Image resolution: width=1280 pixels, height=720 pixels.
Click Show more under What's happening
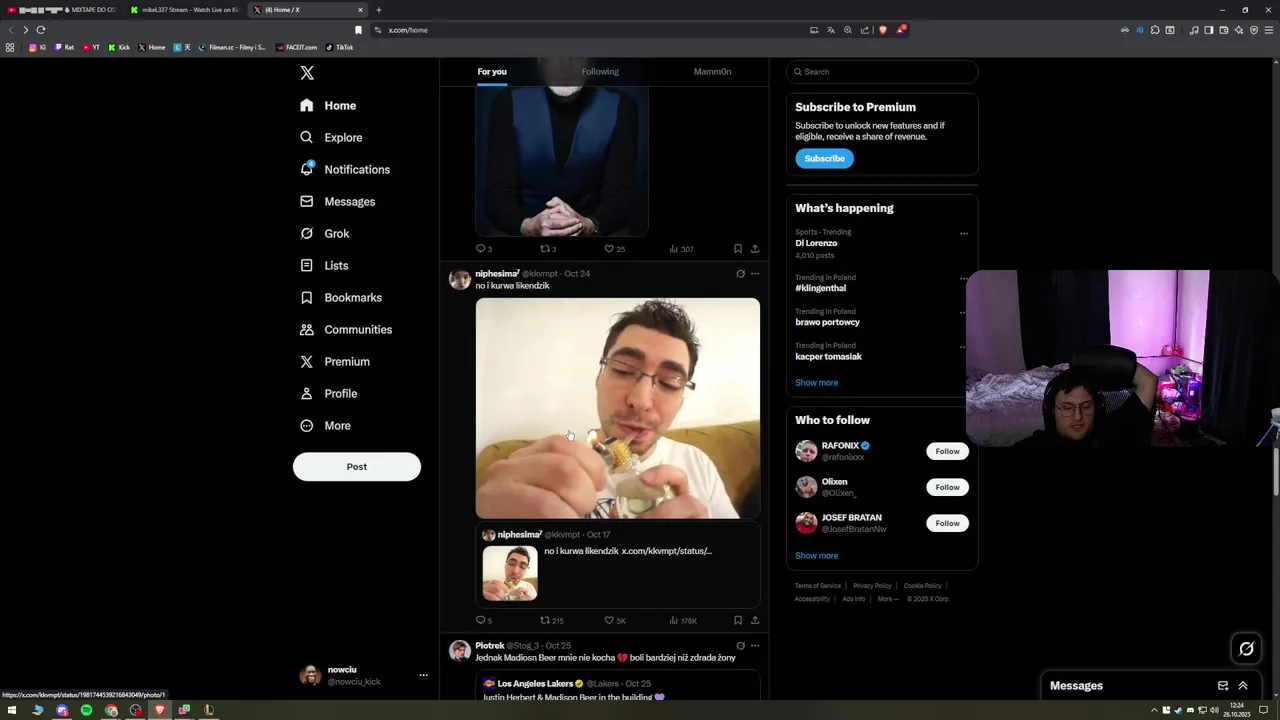pos(816,382)
